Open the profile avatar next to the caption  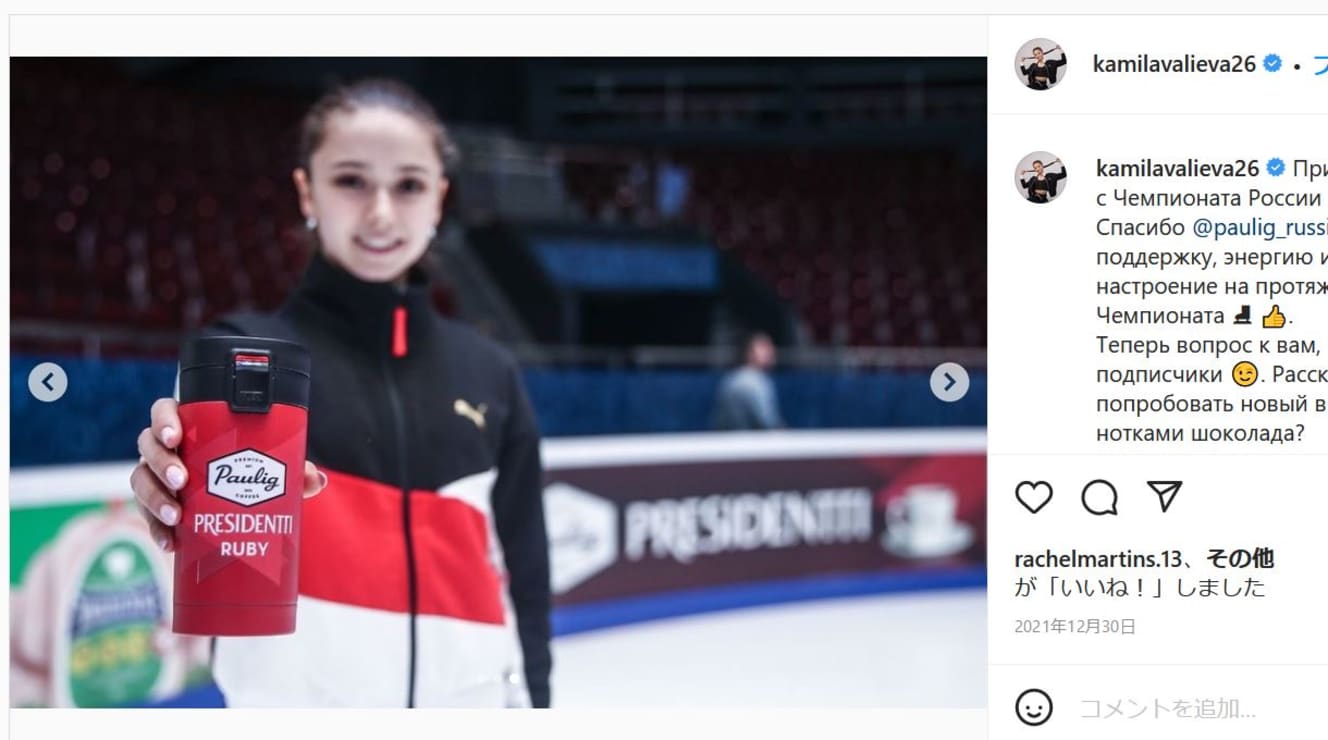pyautogui.click(x=1041, y=178)
